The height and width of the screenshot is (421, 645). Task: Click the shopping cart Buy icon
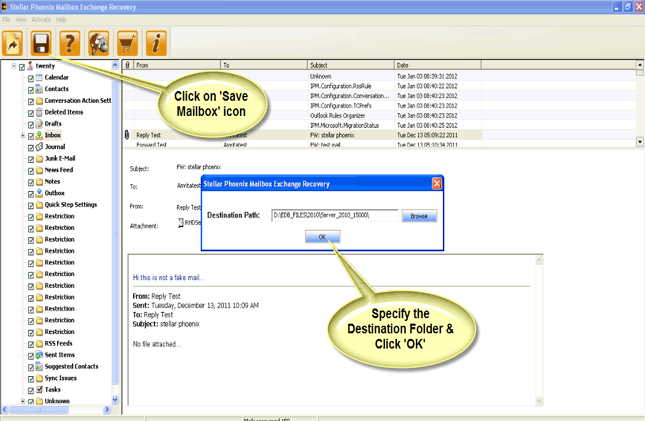pyautogui.click(x=128, y=43)
